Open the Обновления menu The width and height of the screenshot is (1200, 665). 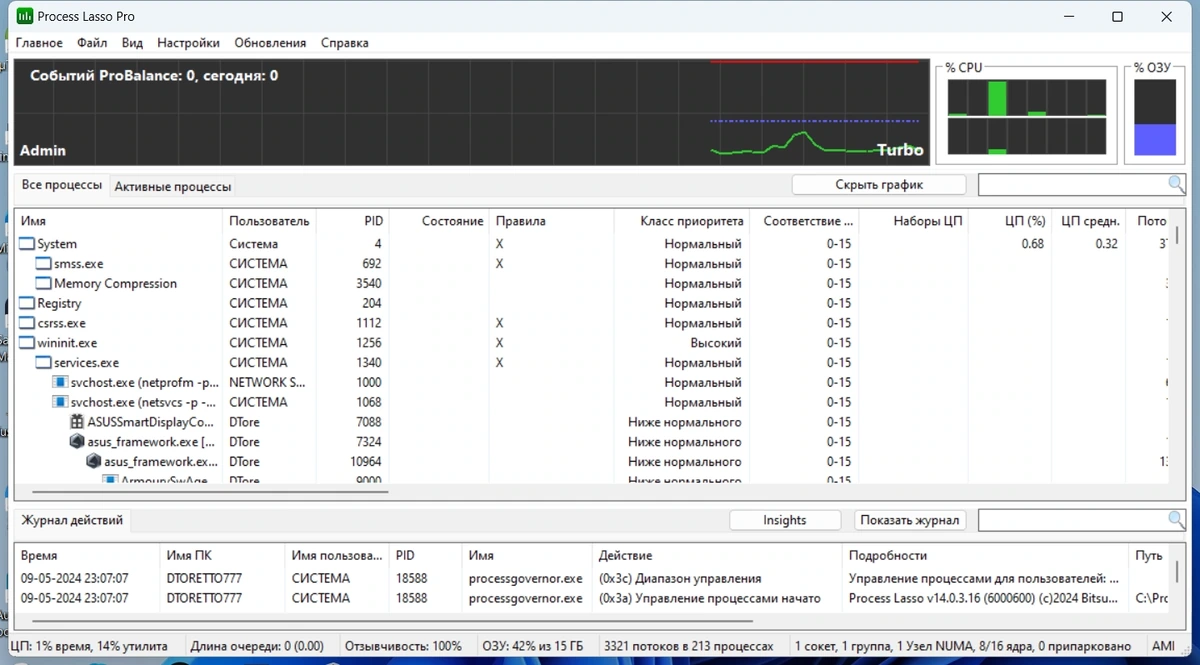(270, 43)
